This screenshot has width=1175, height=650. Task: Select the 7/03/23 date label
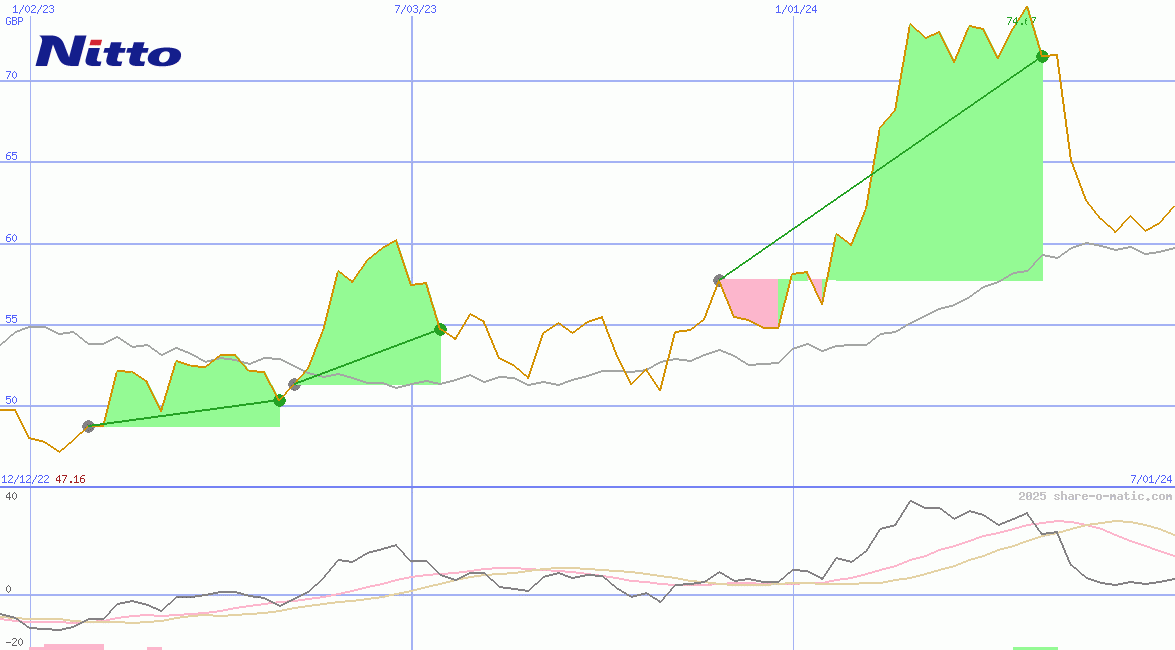[416, 9]
